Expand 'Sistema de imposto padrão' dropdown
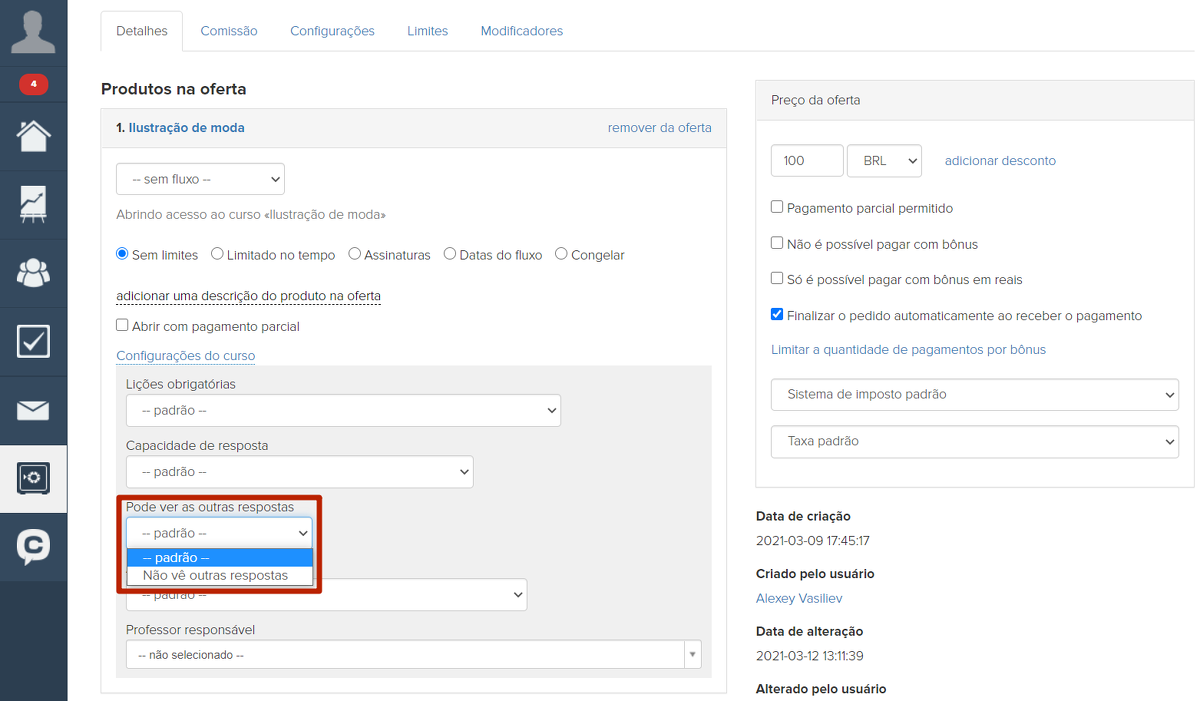 point(974,394)
